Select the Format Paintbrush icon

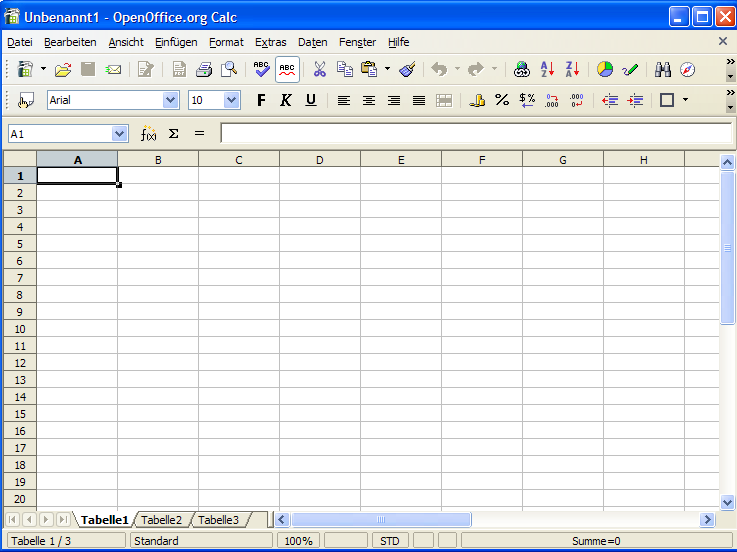[x=408, y=70]
